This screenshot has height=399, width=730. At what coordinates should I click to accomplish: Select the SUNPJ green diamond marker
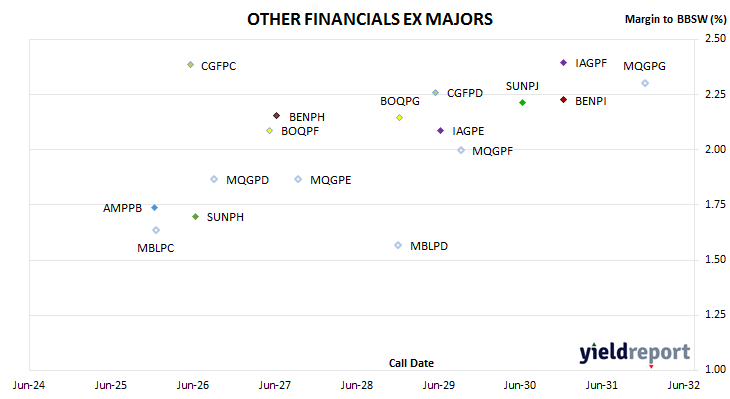(522, 102)
